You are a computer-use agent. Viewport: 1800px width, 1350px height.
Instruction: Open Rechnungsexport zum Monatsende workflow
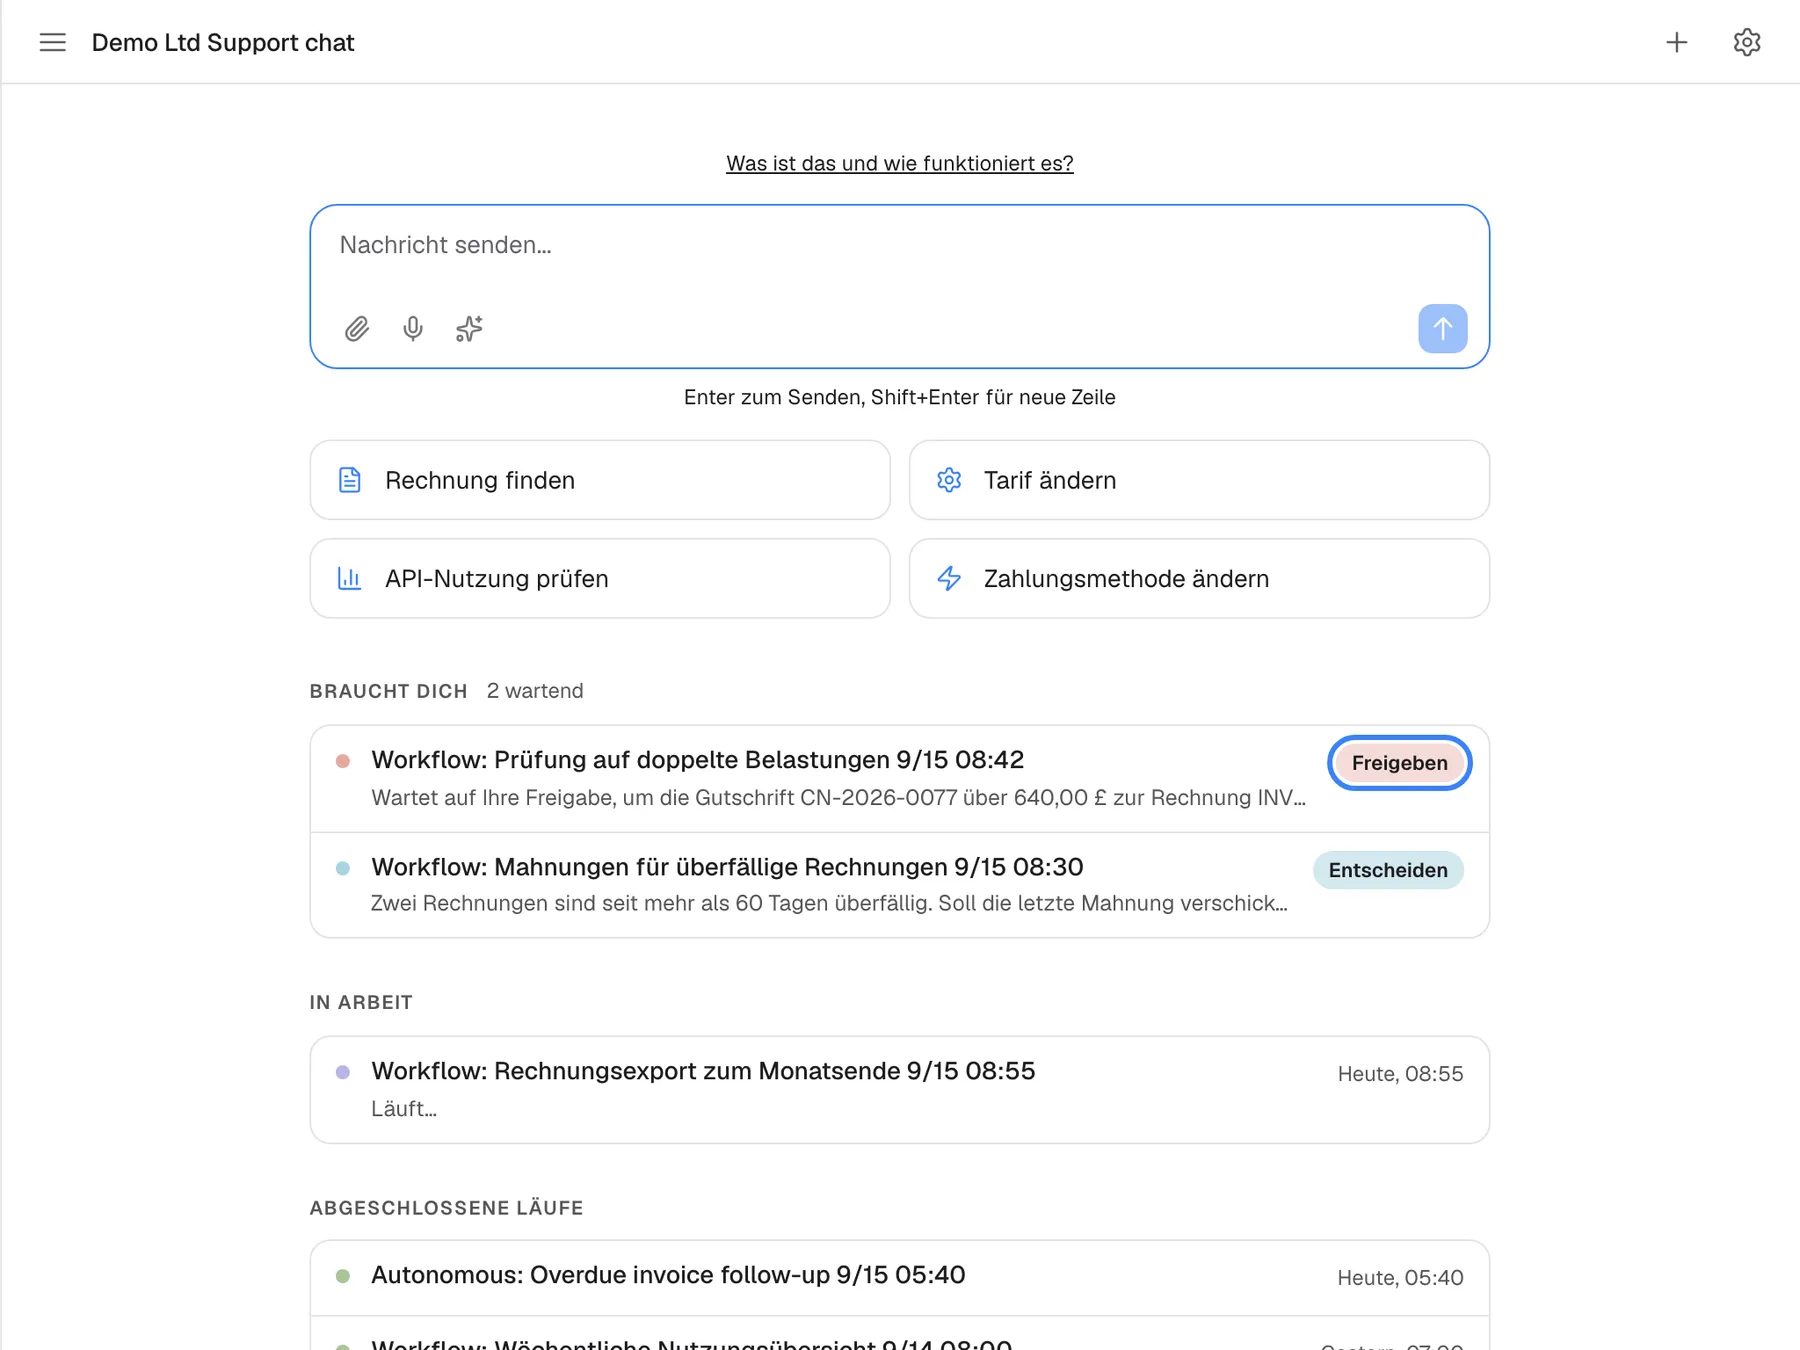899,1090
